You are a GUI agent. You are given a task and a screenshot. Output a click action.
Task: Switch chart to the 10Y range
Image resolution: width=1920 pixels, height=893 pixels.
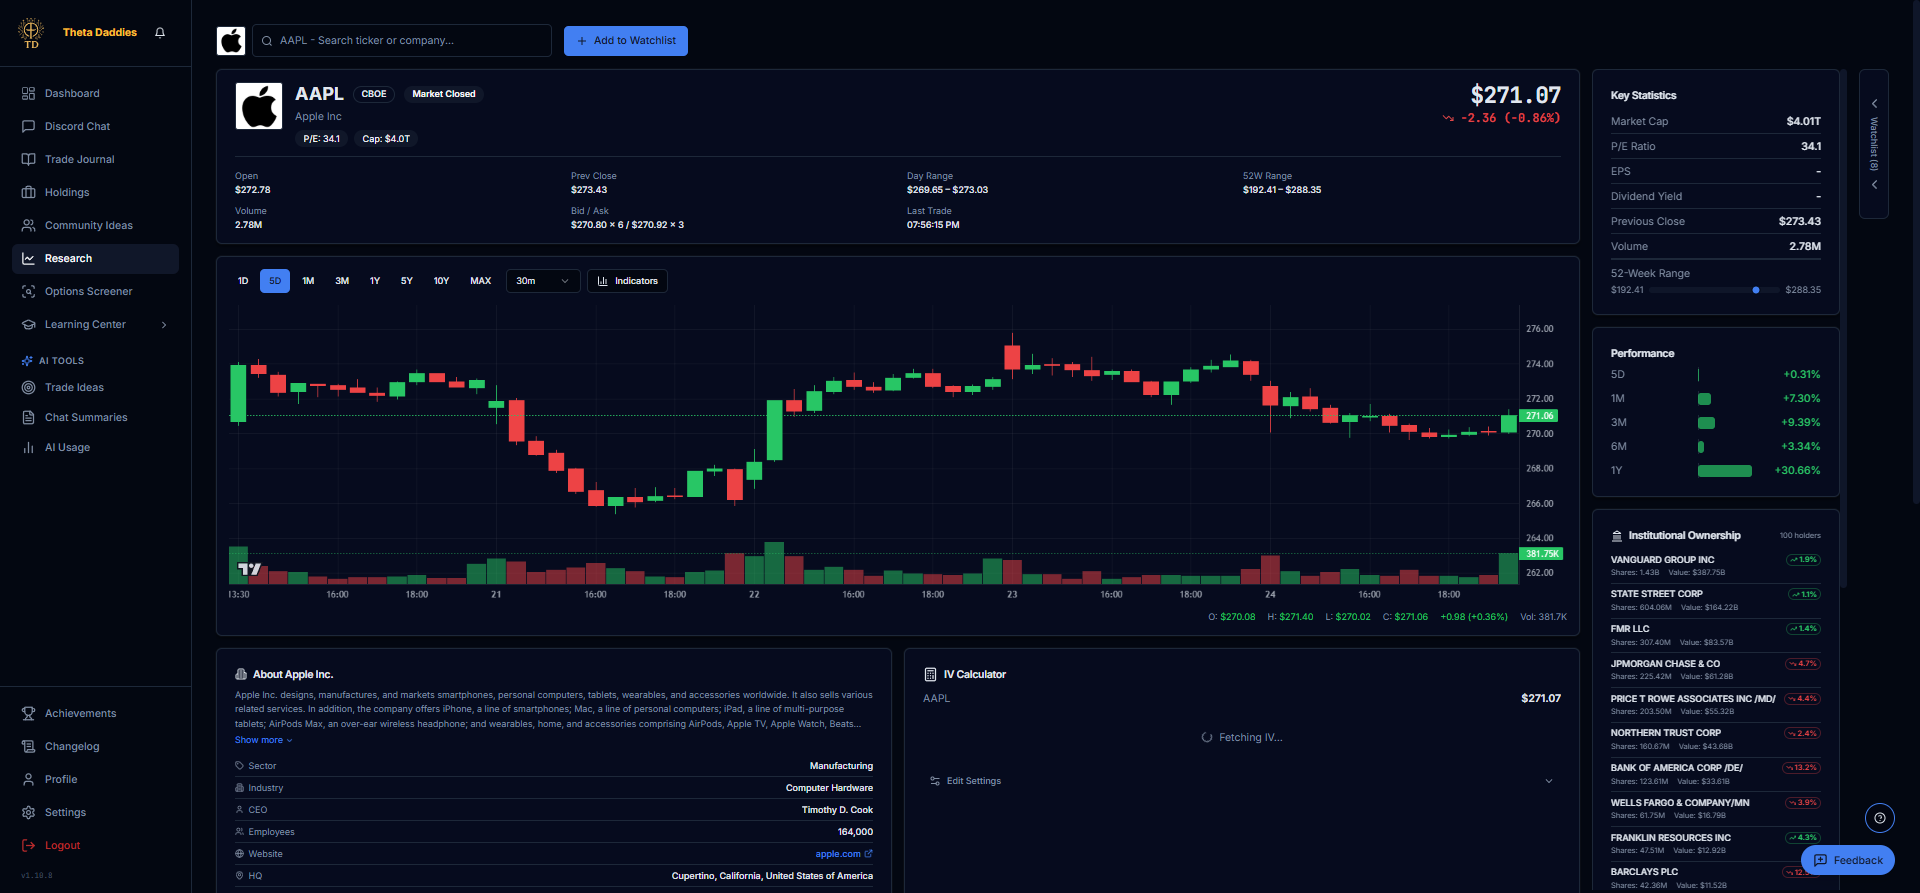click(x=441, y=281)
